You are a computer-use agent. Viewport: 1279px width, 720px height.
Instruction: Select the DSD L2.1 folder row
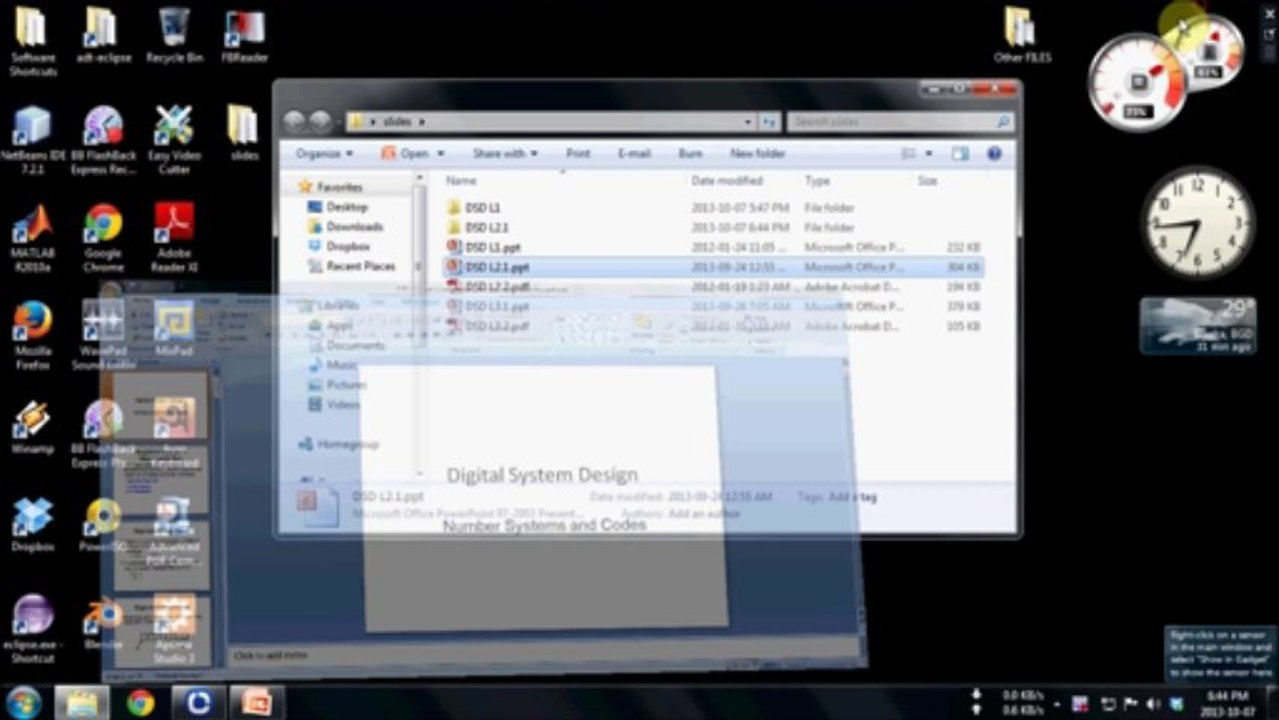coord(712,228)
